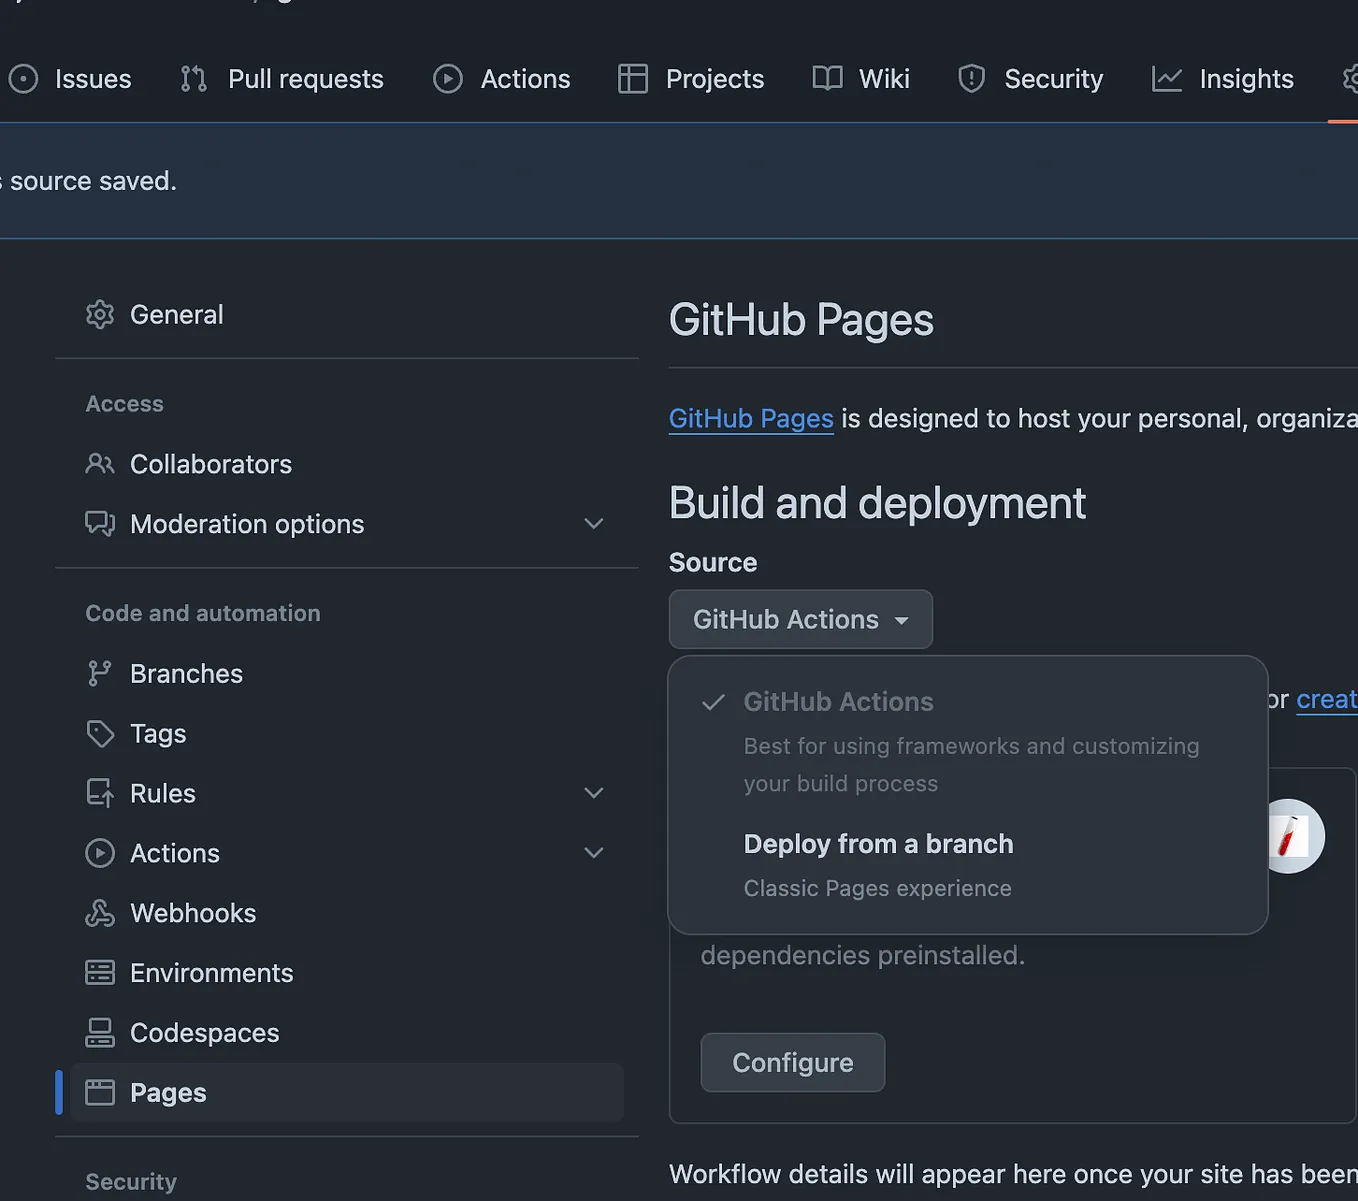1358x1201 pixels.
Task: Click the Security shield icon
Action: coord(972,79)
